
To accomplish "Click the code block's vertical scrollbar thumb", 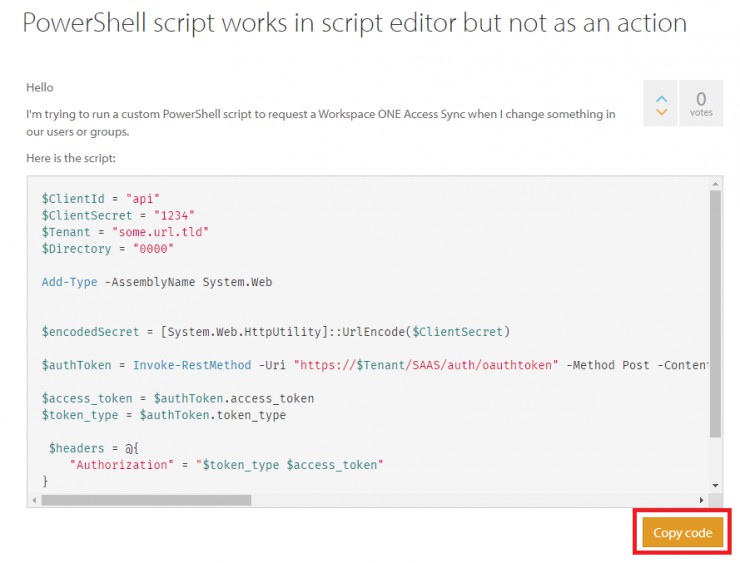I will [x=715, y=314].
